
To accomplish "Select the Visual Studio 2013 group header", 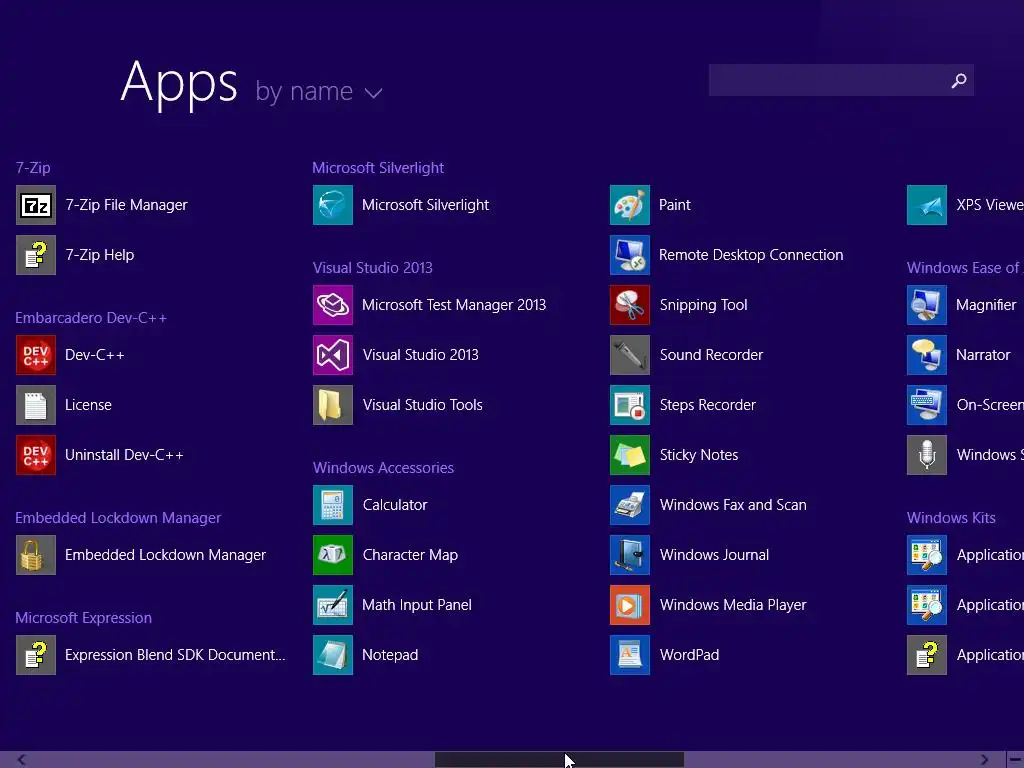I will (x=372, y=268).
